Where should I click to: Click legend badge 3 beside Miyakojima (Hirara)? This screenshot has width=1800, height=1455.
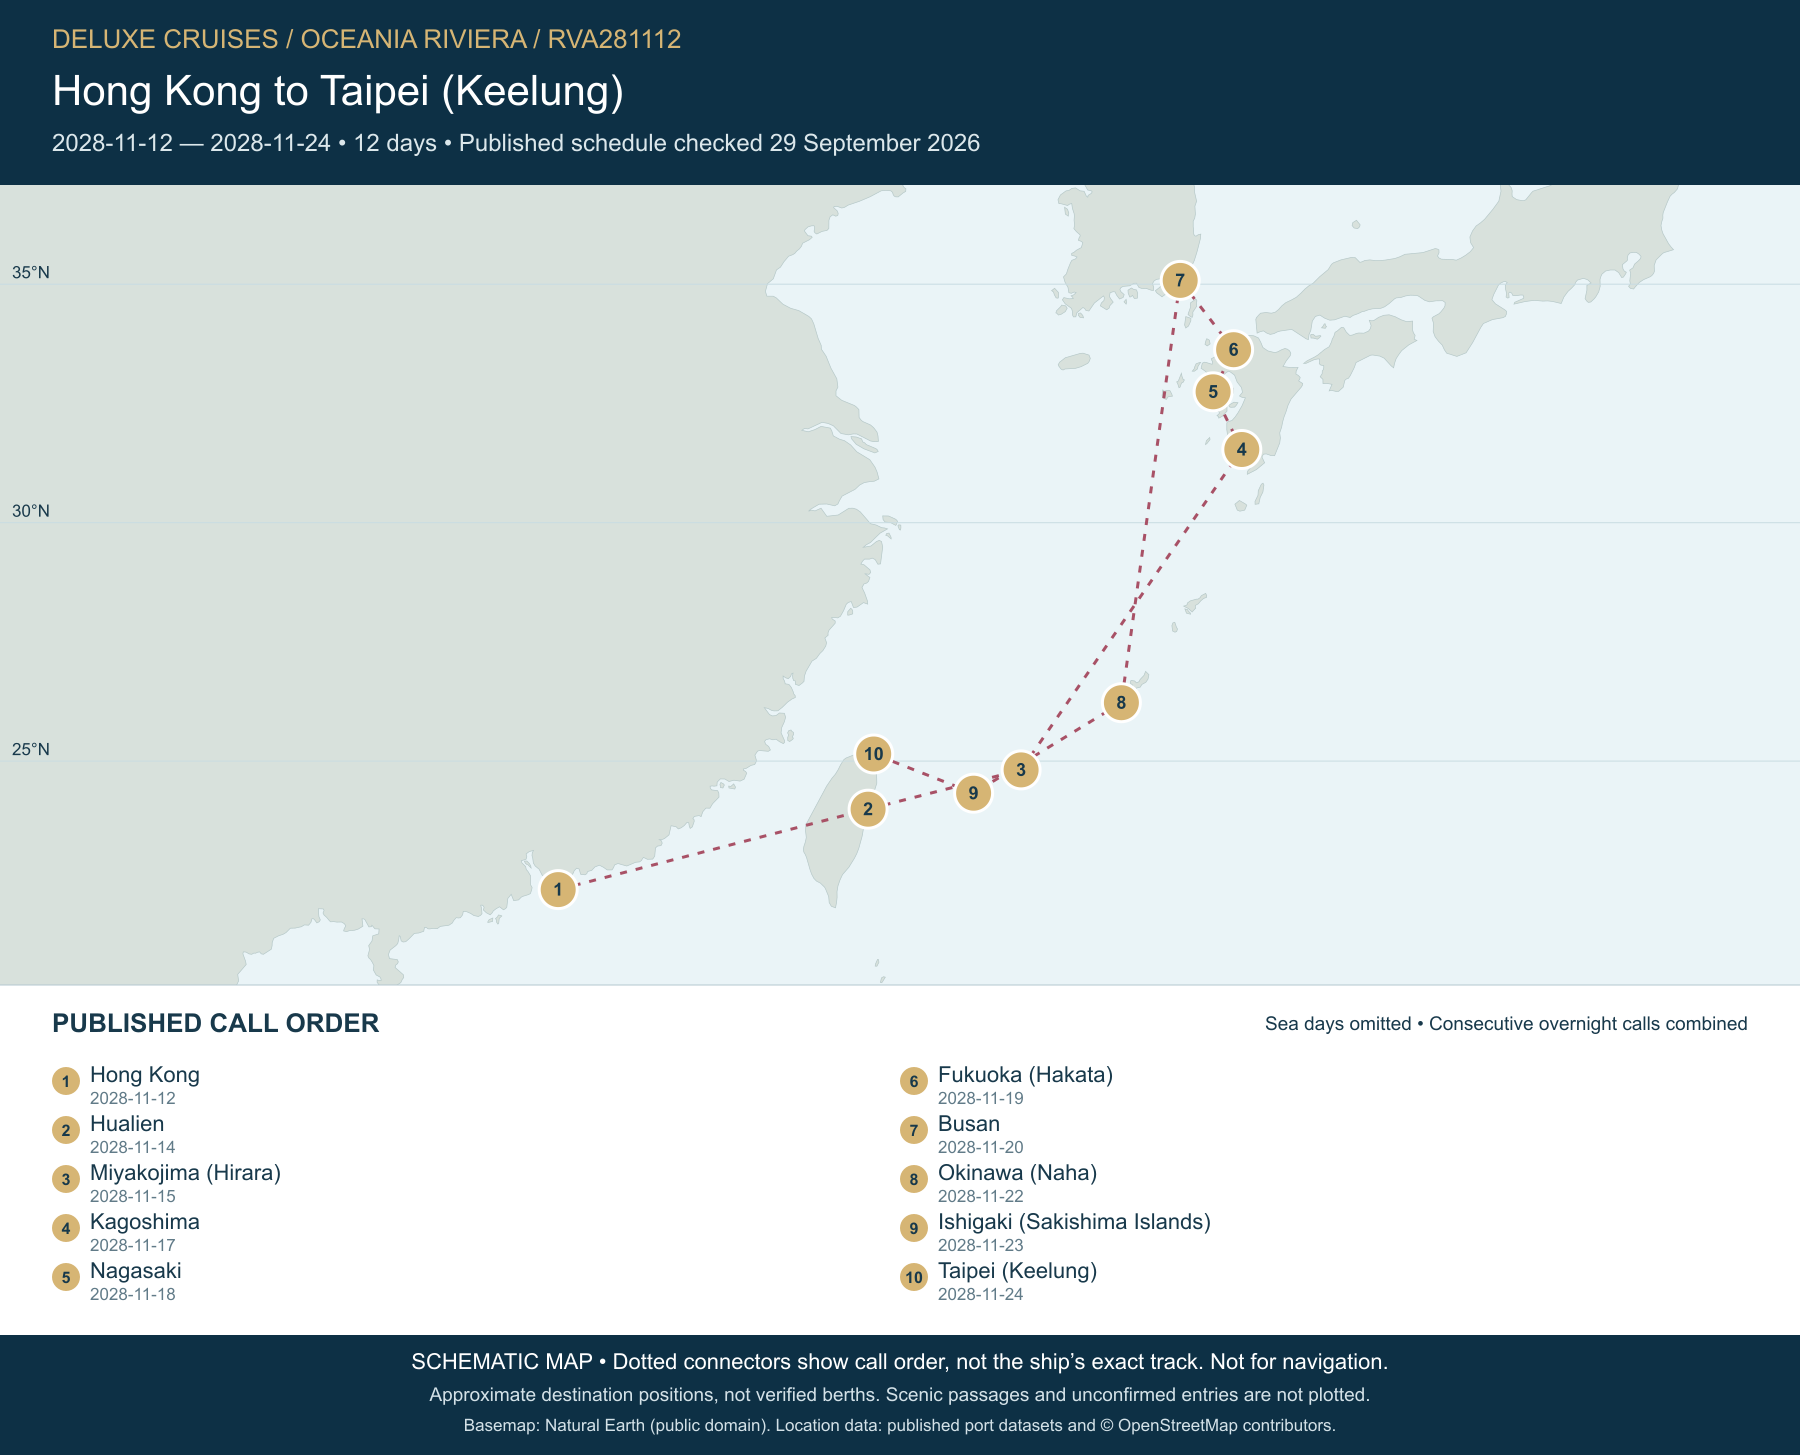click(66, 1179)
